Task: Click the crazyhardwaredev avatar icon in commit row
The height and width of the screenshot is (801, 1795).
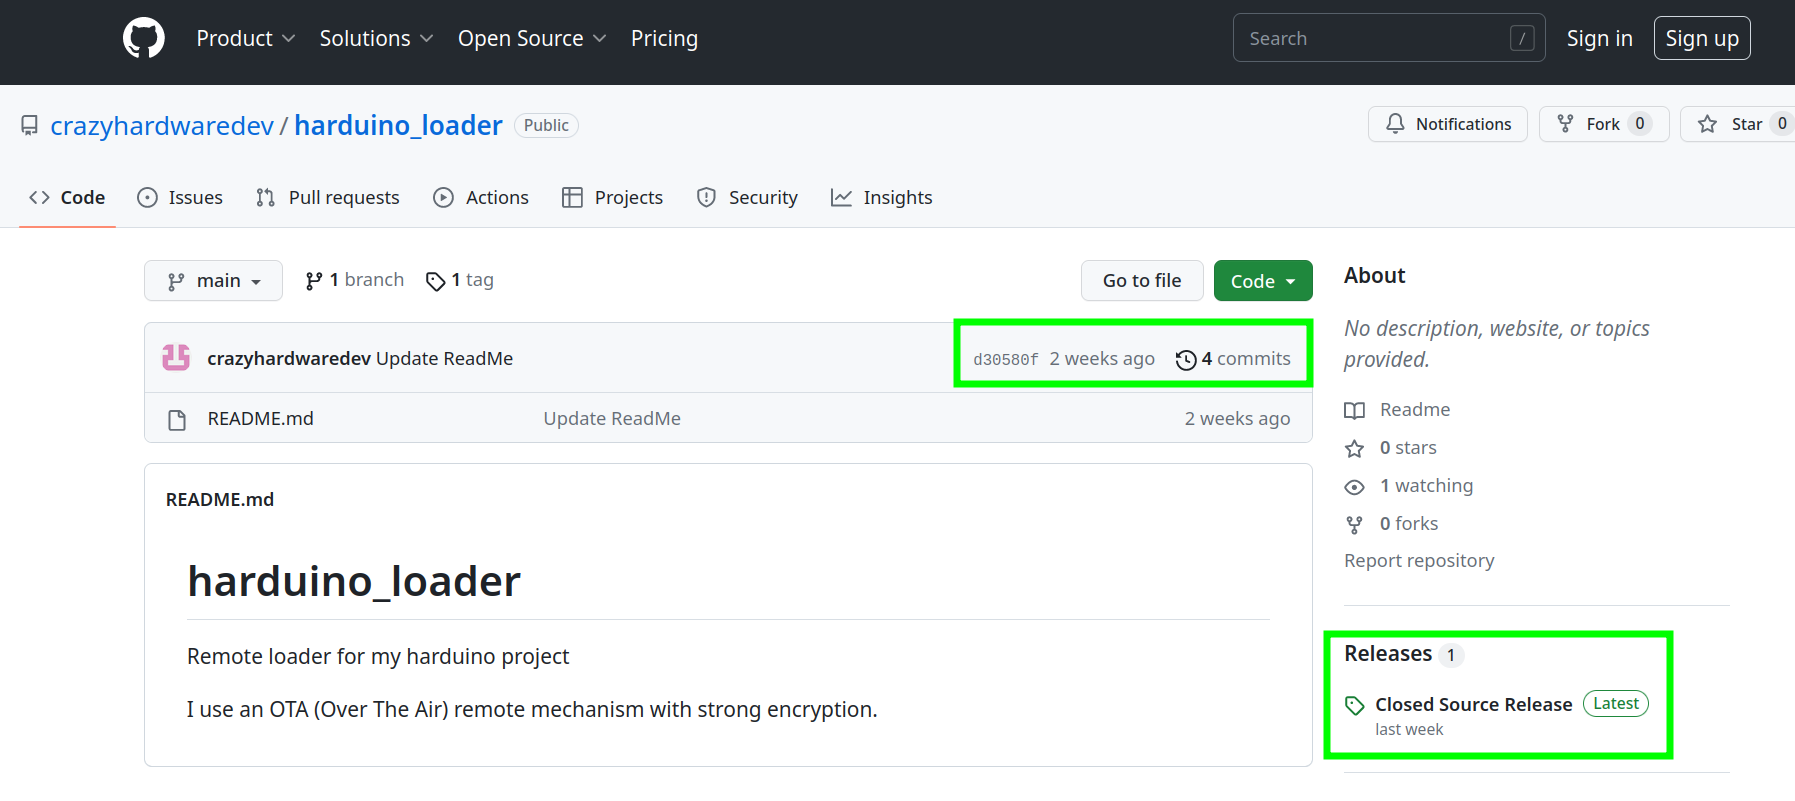Action: point(176,358)
